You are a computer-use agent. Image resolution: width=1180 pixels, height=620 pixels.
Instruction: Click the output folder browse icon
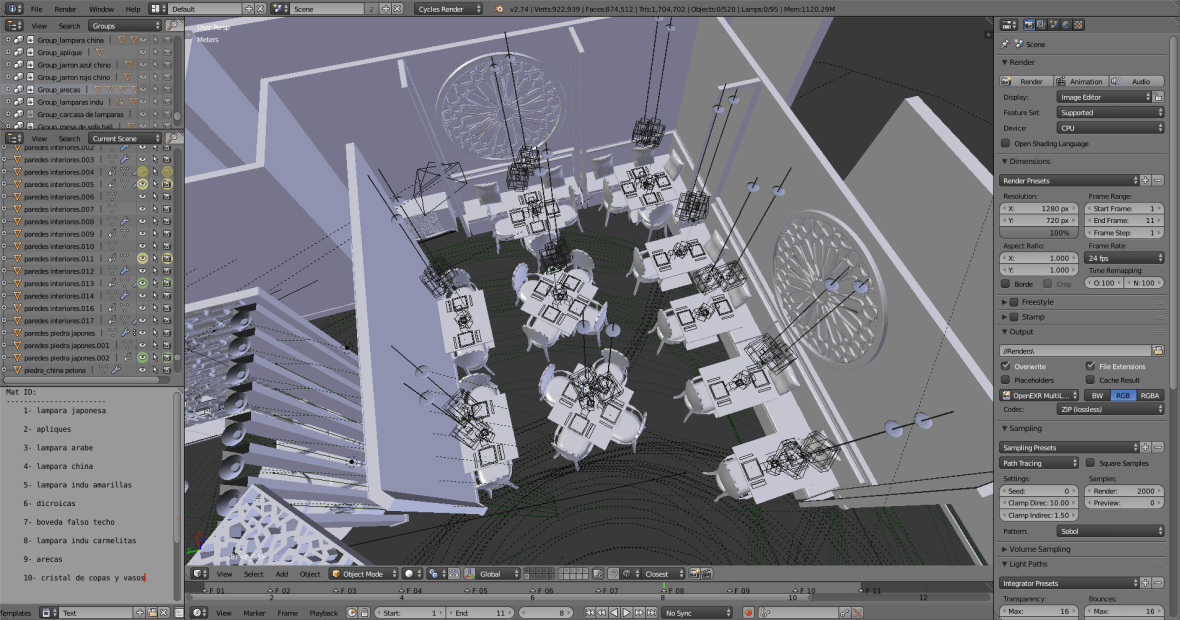click(x=1158, y=351)
